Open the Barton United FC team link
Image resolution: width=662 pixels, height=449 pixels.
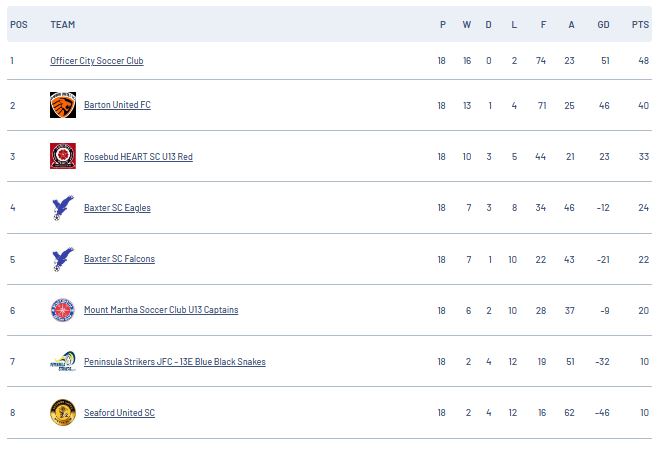117,105
